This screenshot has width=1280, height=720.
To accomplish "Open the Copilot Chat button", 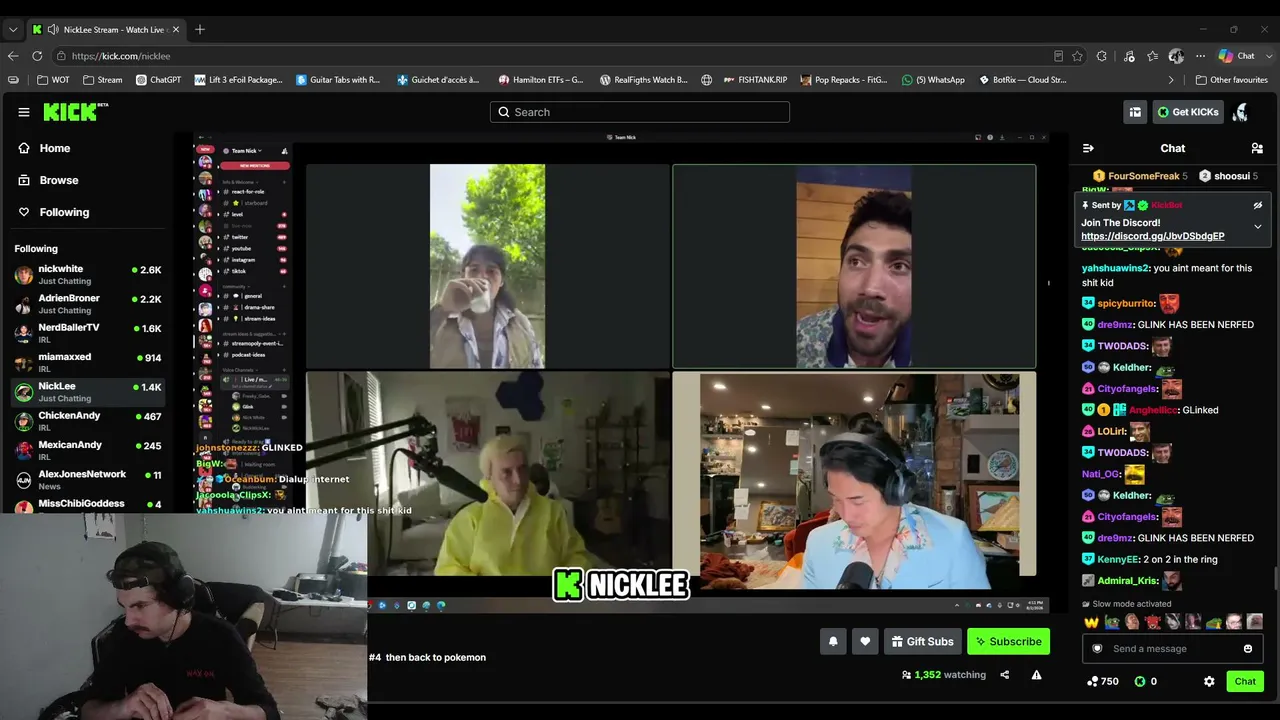I will (1236, 56).
